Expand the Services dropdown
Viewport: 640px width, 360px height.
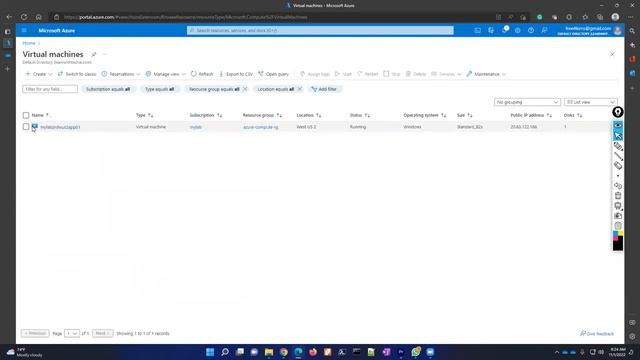pos(446,74)
